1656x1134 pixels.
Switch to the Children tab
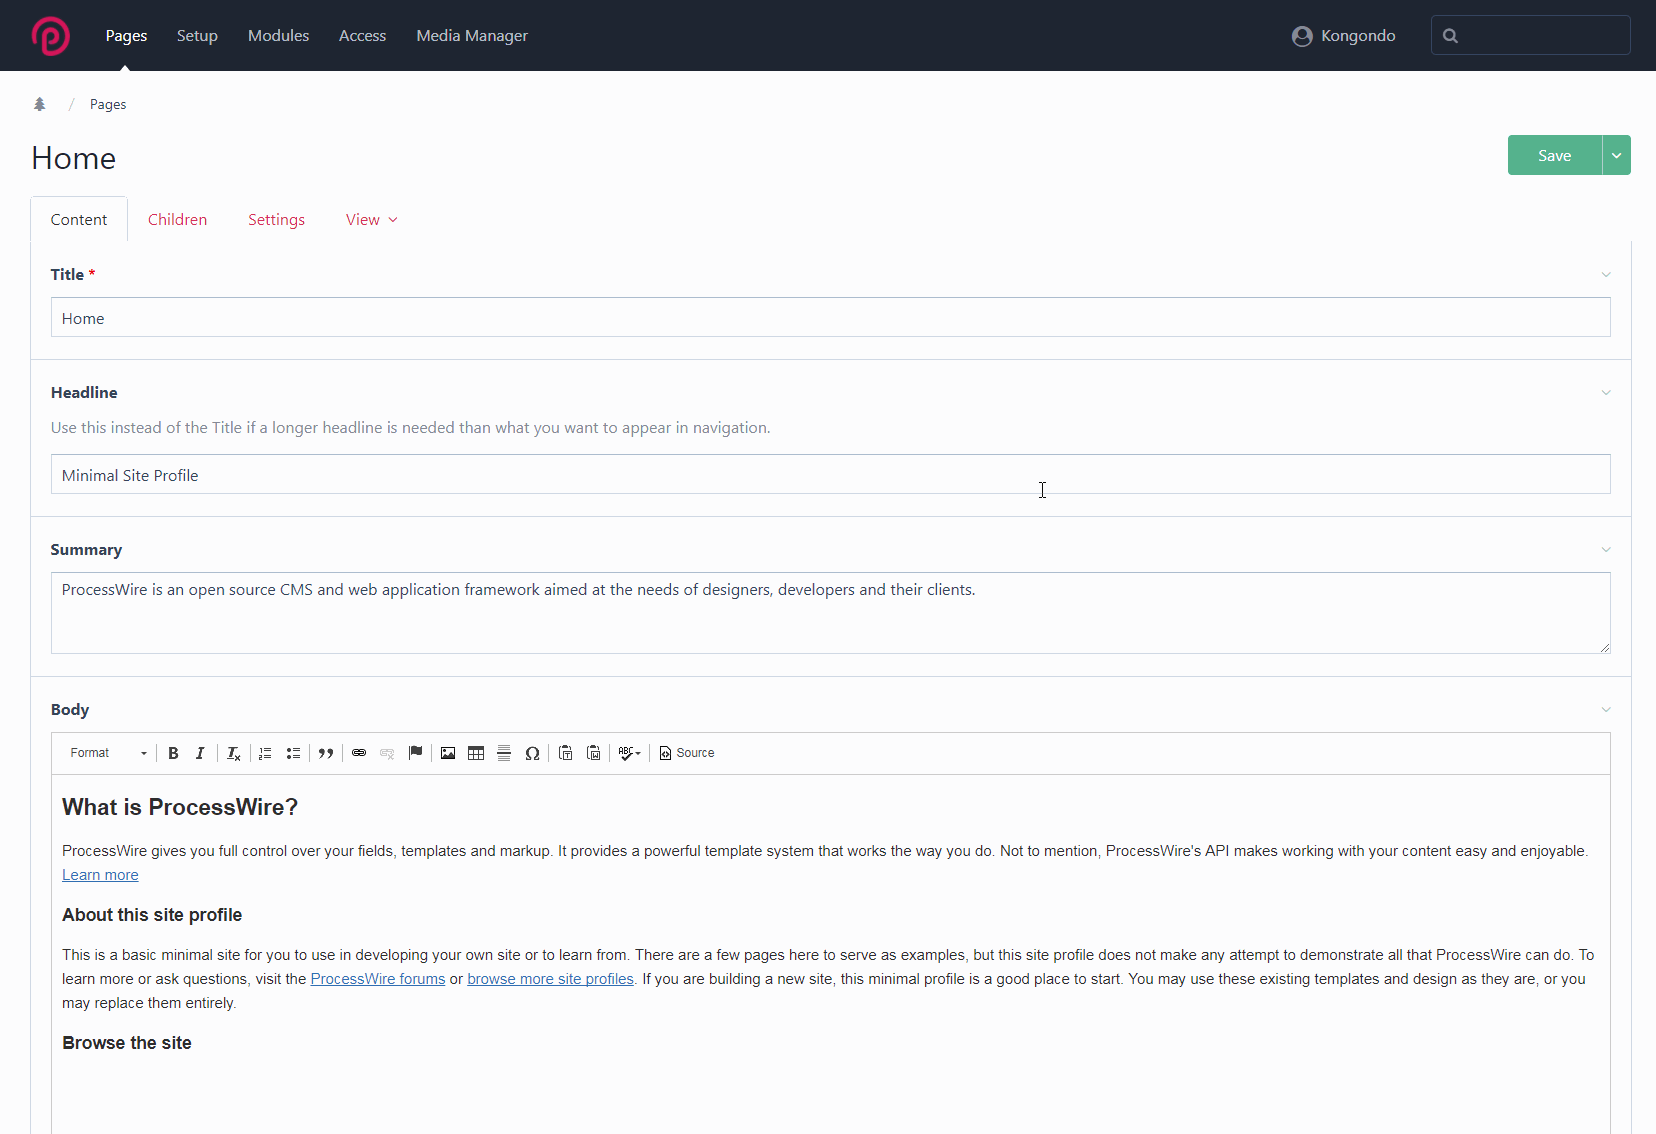tap(177, 219)
